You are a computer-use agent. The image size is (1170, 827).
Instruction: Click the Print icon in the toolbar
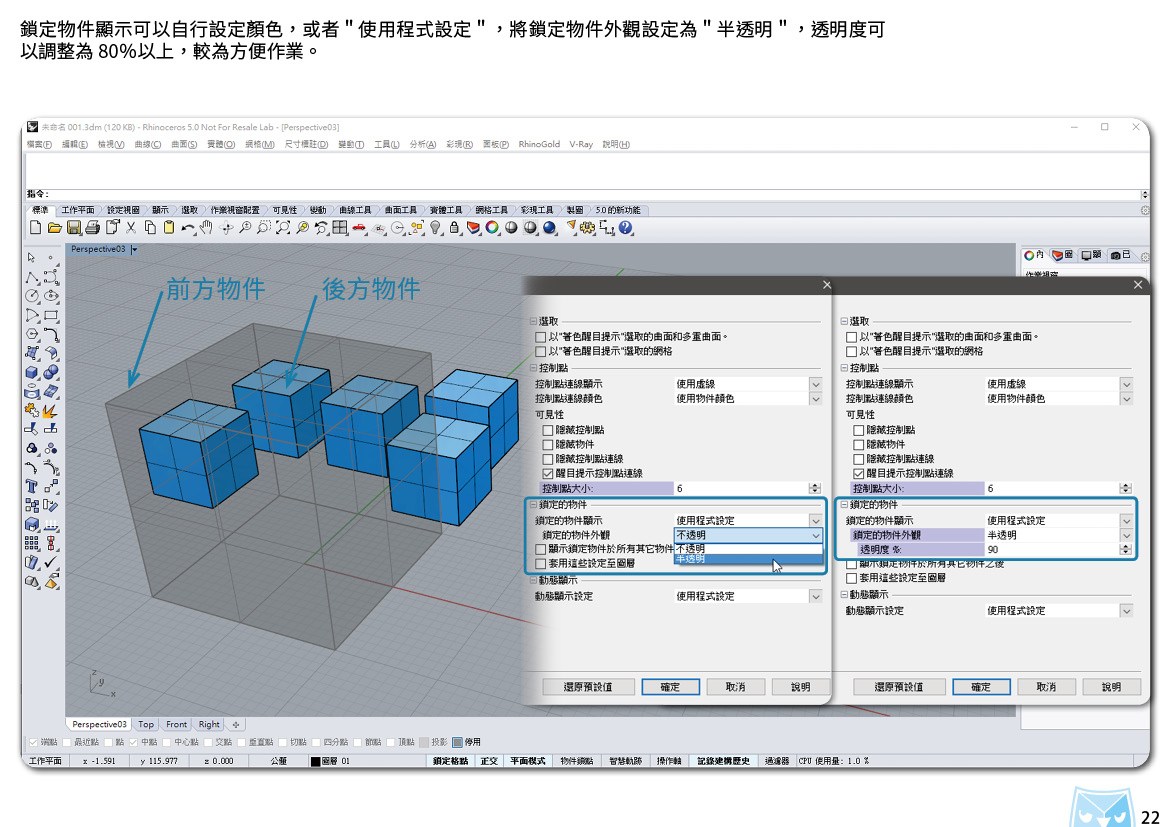click(x=93, y=228)
